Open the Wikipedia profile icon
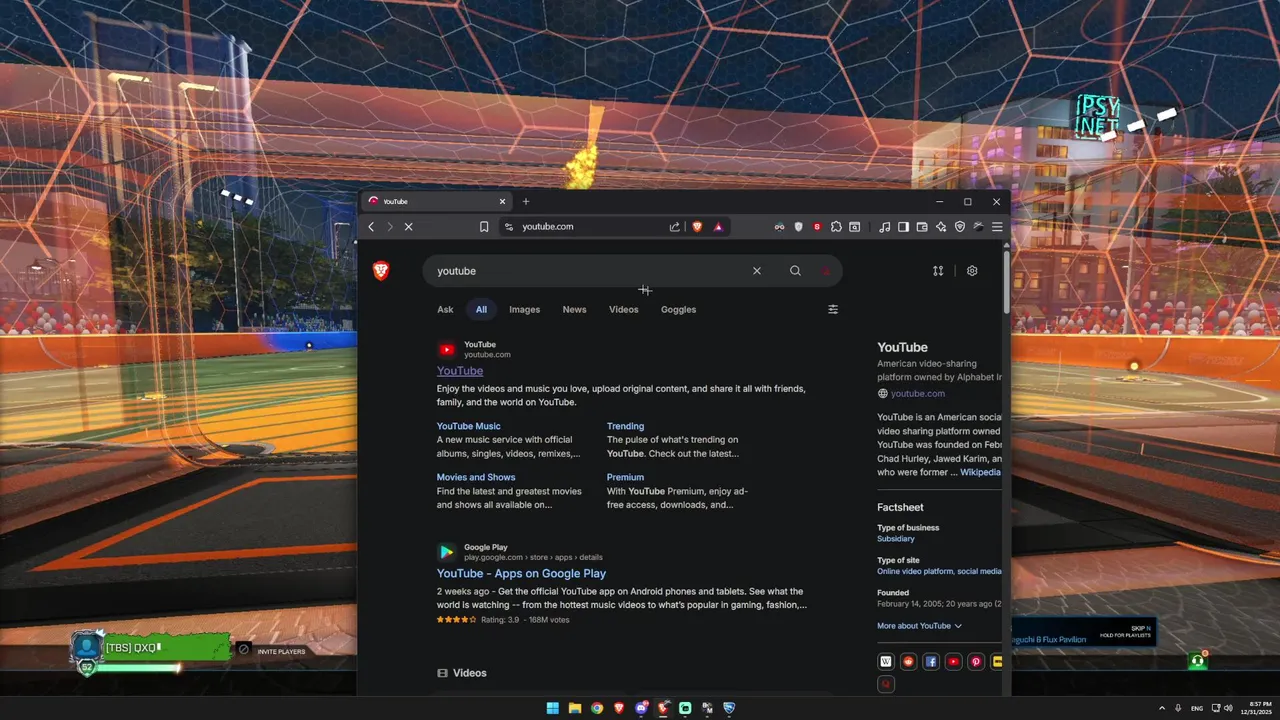1280x720 pixels. tap(886, 661)
